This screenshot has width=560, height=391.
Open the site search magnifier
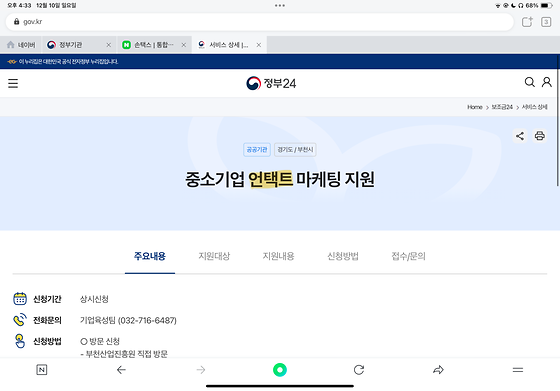(530, 82)
